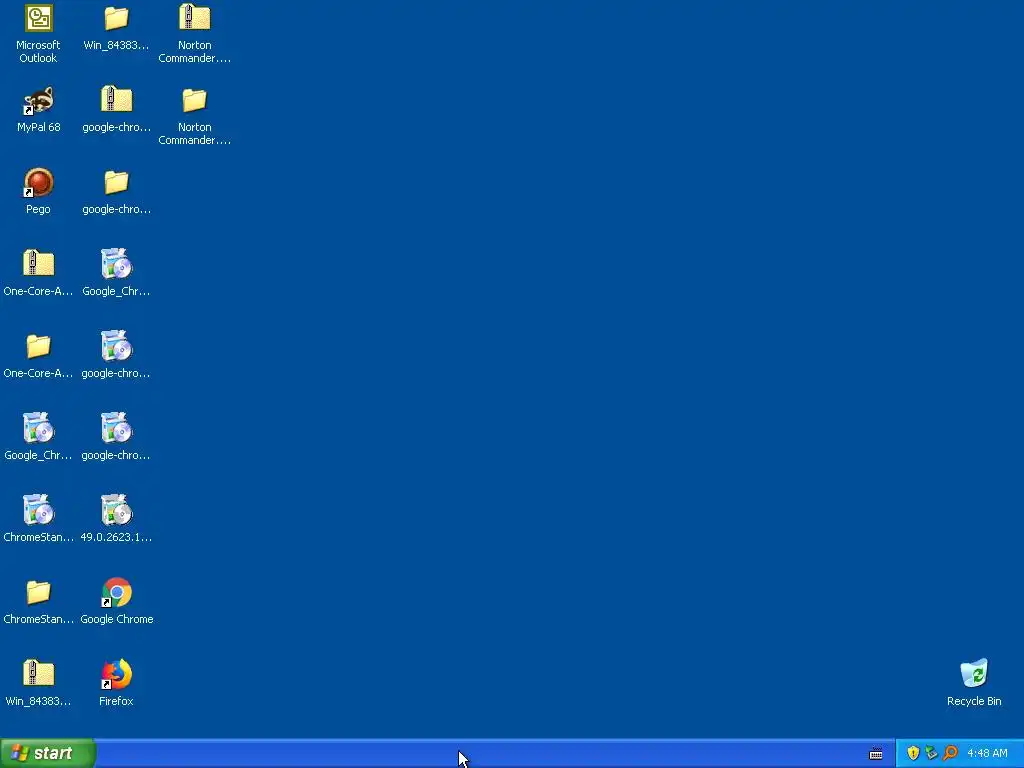Select the google-chro... zip archive
This screenshot has height=768, width=1024.
click(116, 109)
